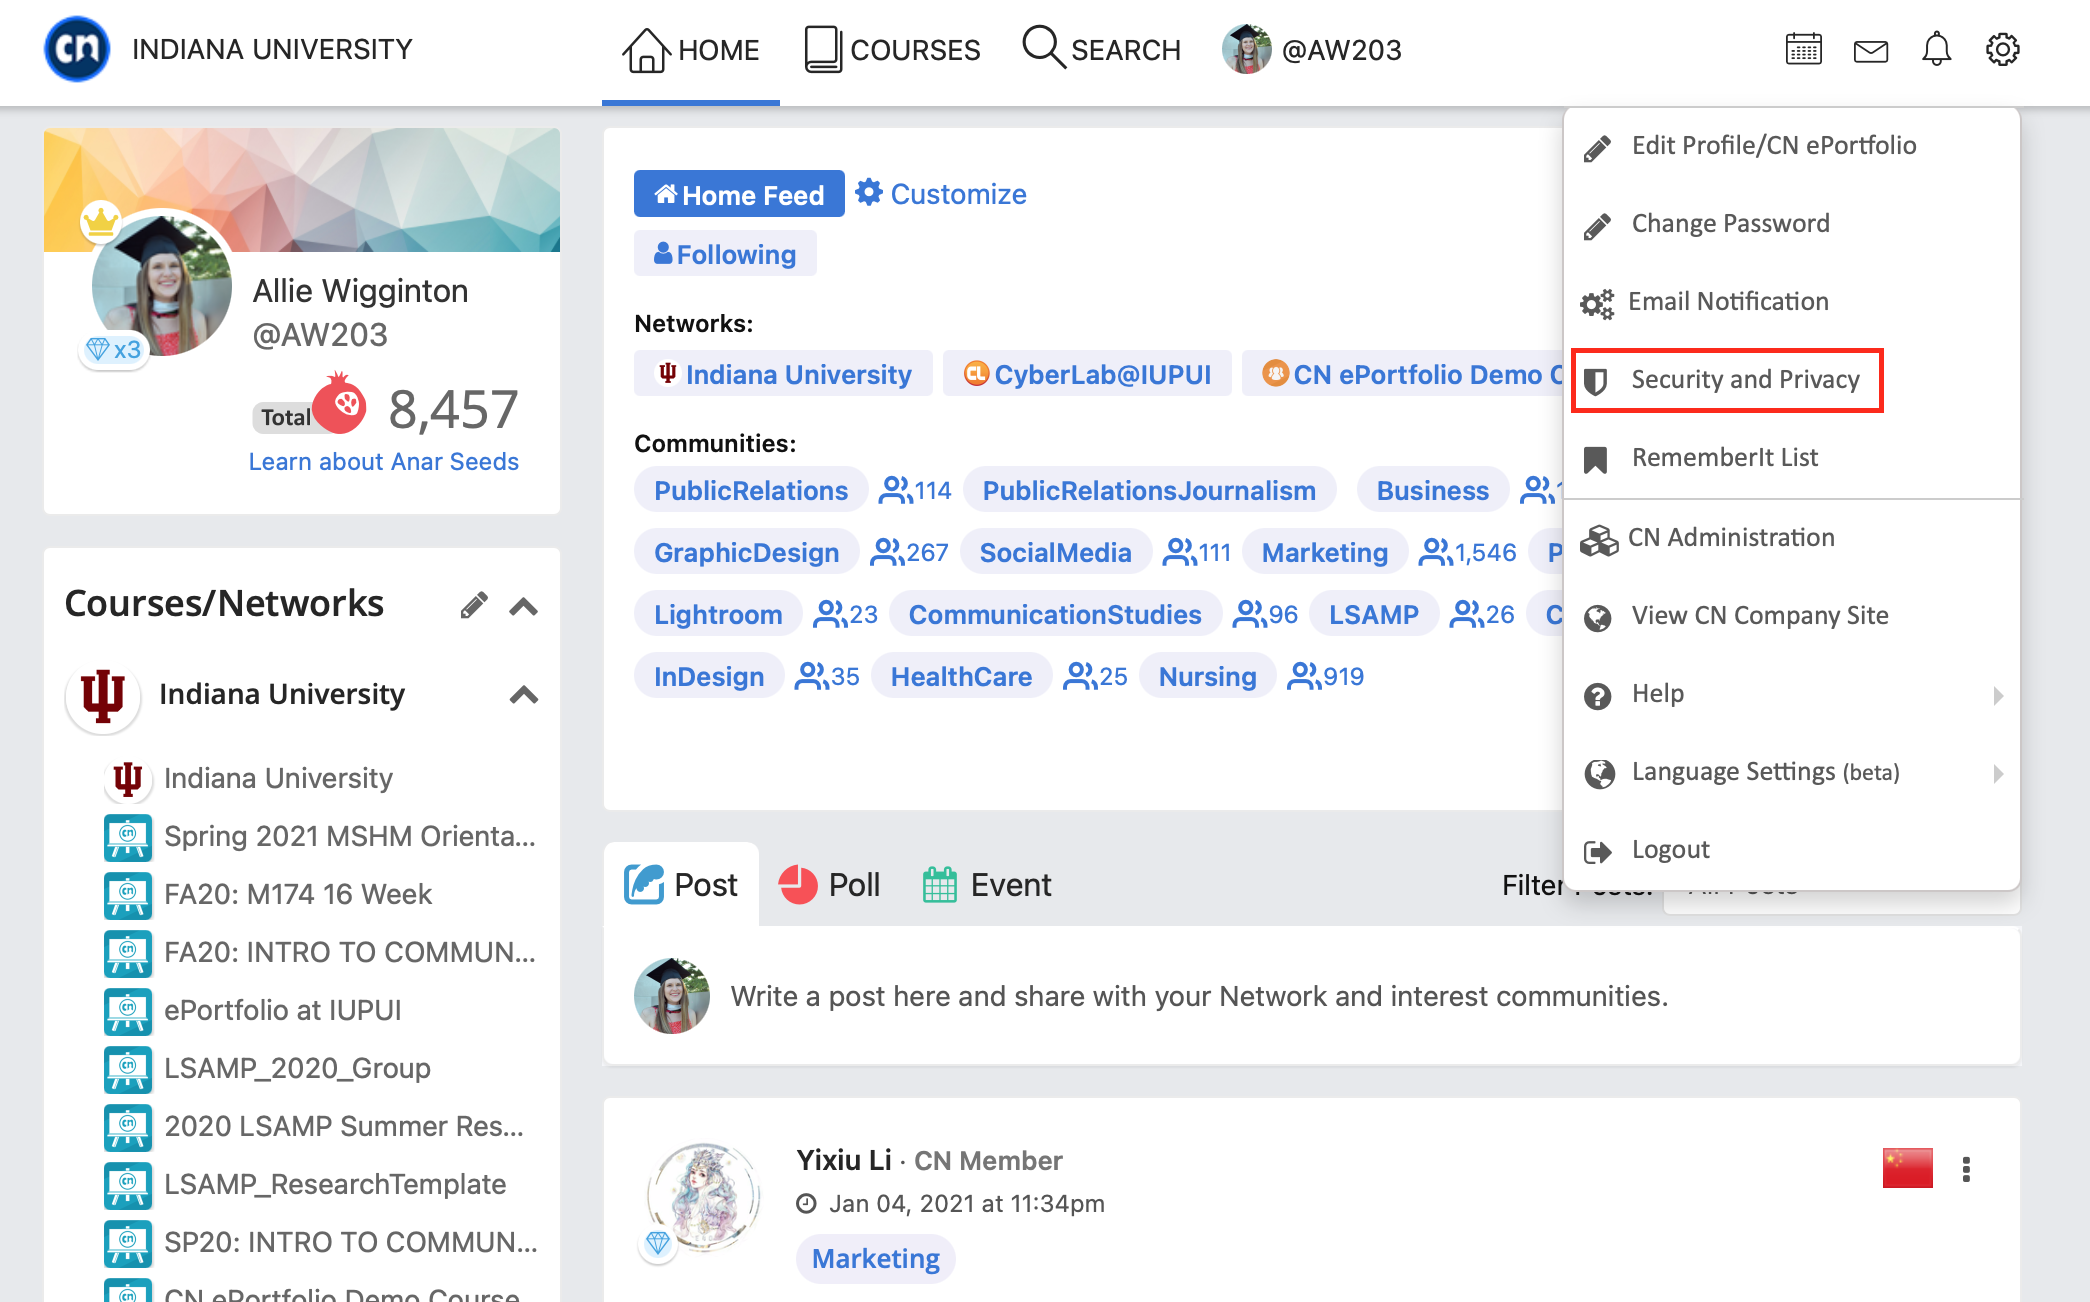Open the calendar icon in header
The width and height of the screenshot is (2090, 1302).
tap(1804, 49)
